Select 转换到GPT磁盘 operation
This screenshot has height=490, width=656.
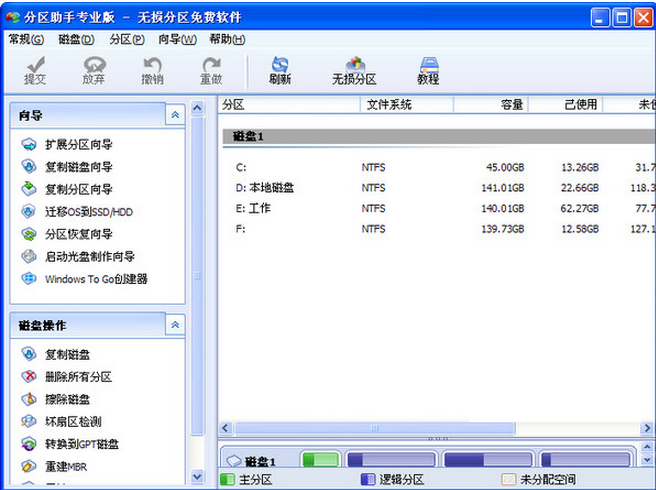coord(70,444)
